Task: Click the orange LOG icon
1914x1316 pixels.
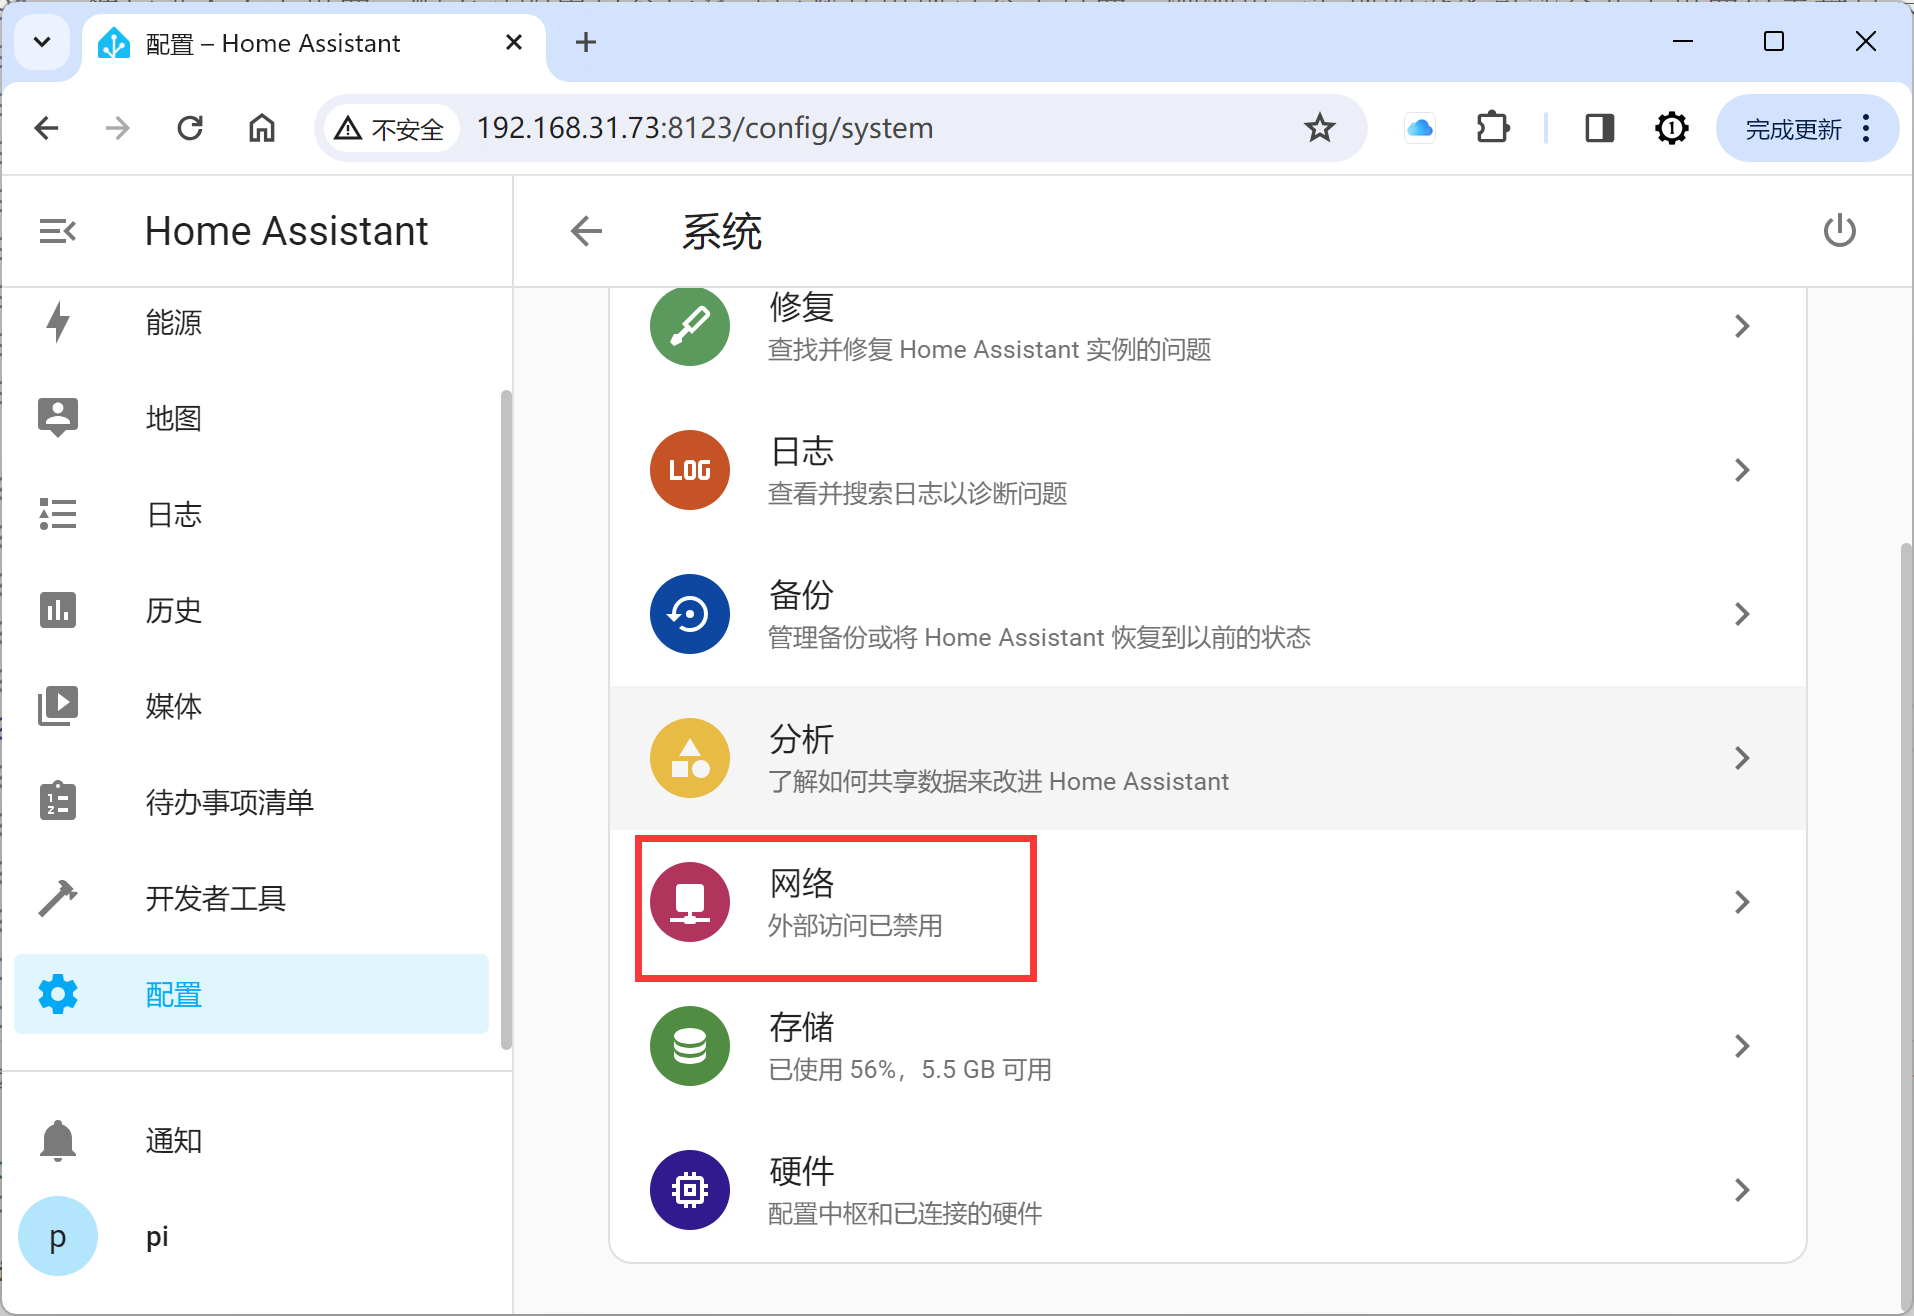Action: pyautogui.click(x=690, y=470)
